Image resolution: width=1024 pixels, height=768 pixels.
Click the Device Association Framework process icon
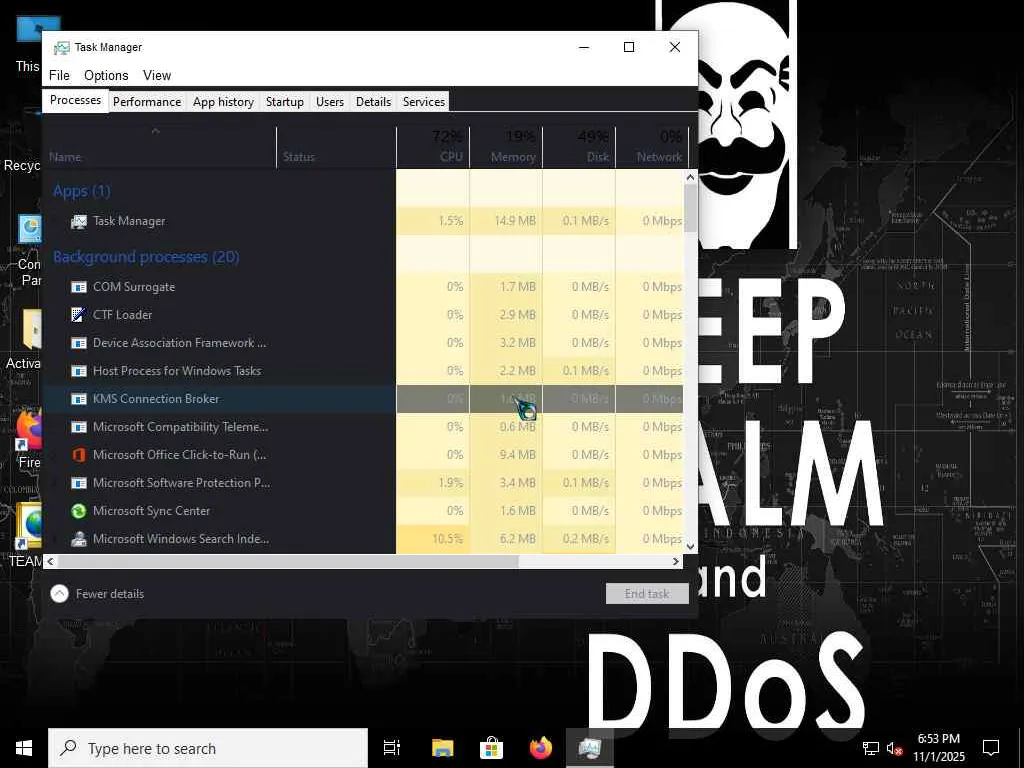[78, 343]
